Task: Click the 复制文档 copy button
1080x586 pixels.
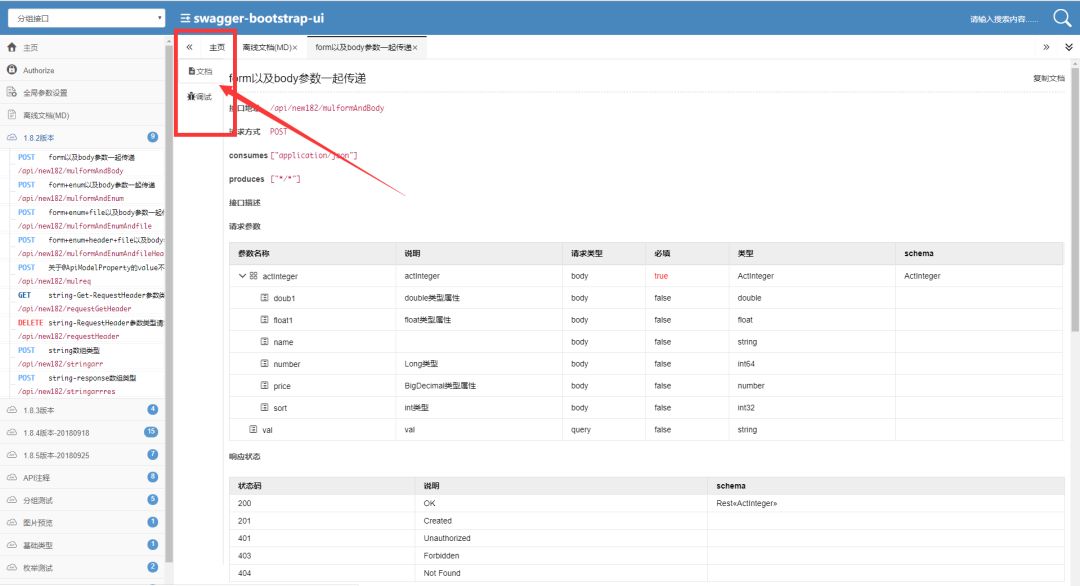Action: coord(1048,78)
